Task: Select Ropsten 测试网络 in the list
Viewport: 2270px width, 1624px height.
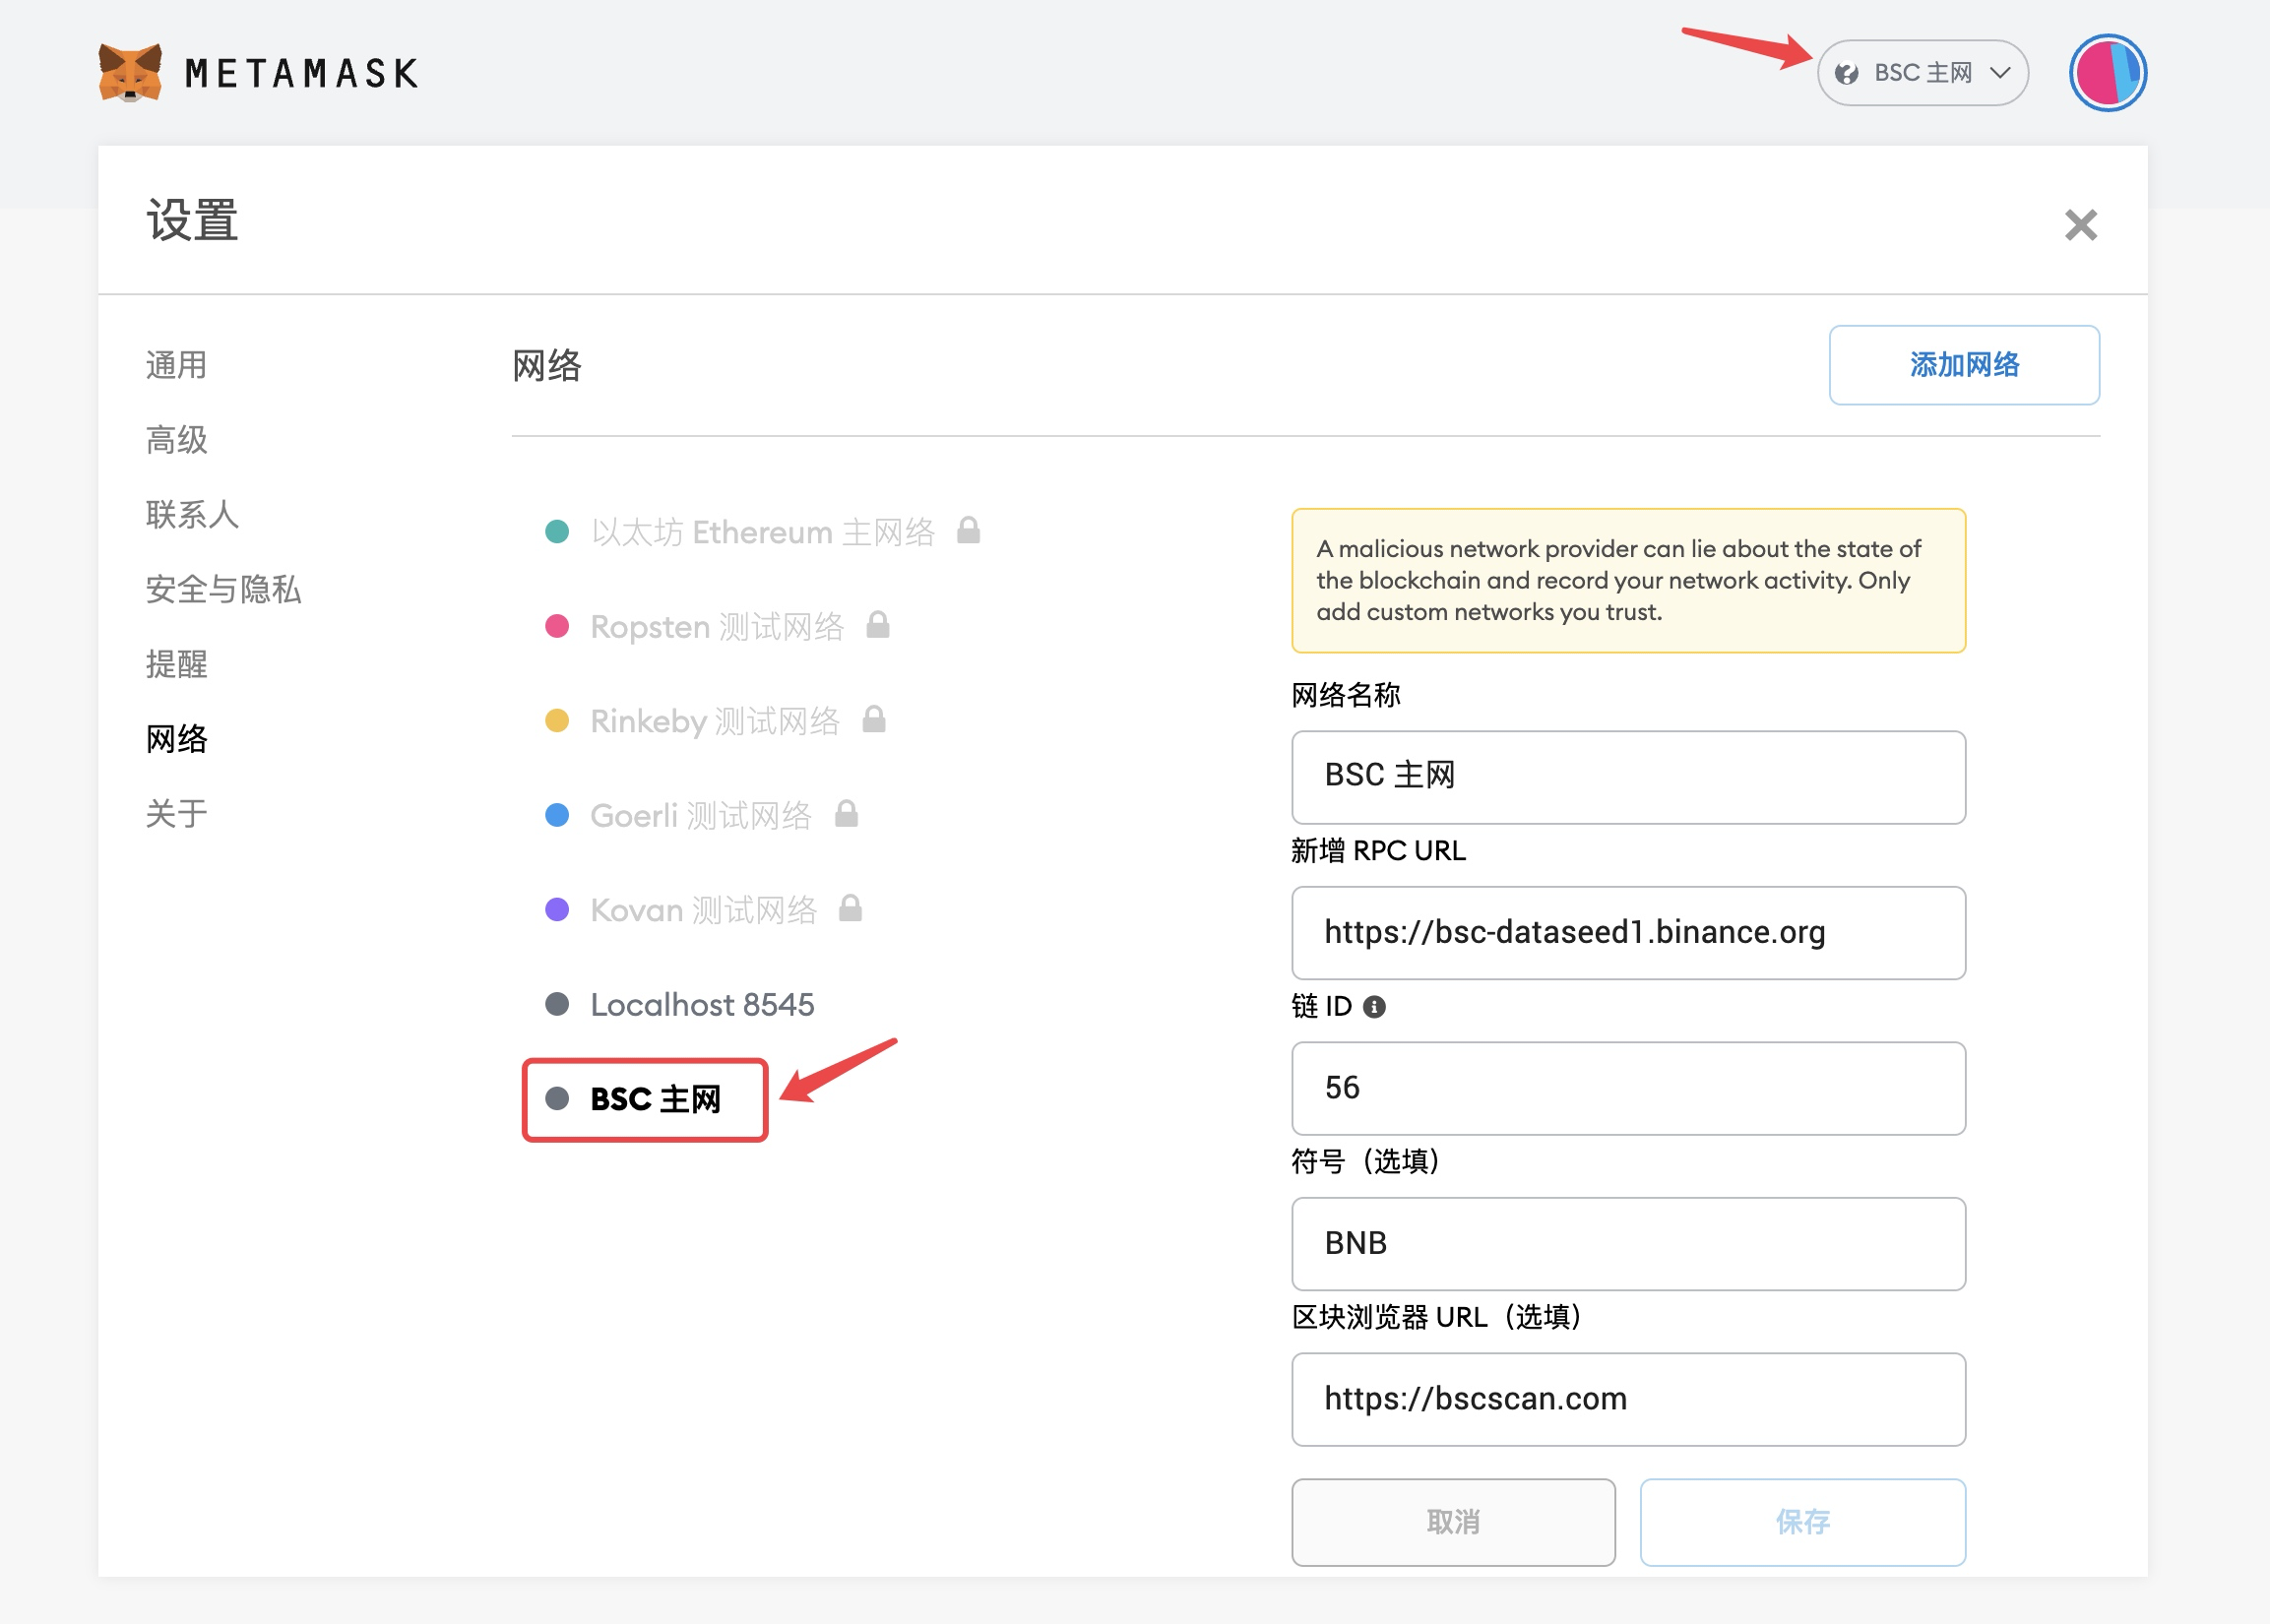Action: (717, 627)
